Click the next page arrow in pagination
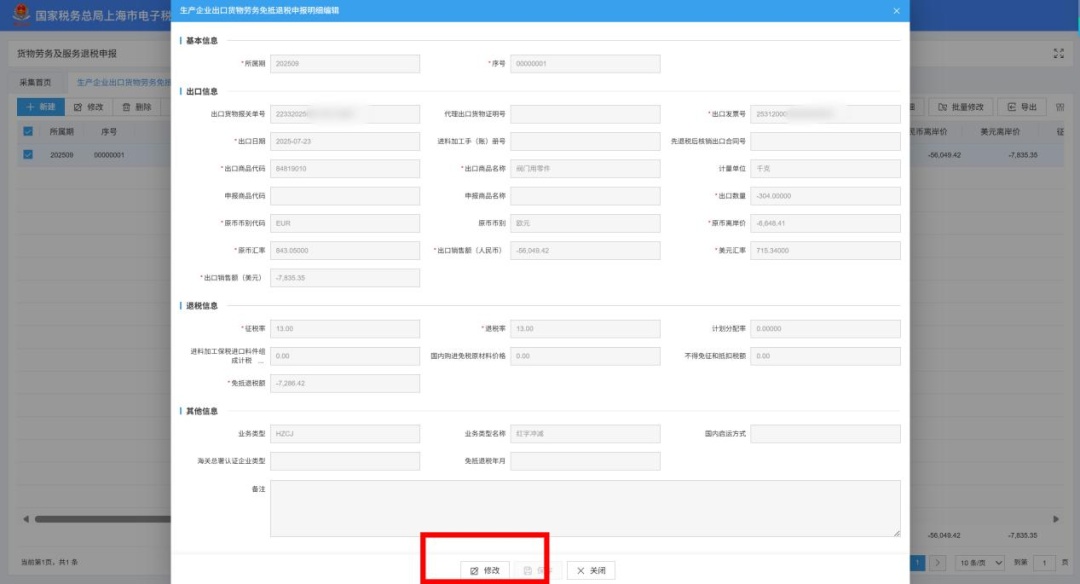This screenshot has width=1080, height=584. (x=938, y=563)
